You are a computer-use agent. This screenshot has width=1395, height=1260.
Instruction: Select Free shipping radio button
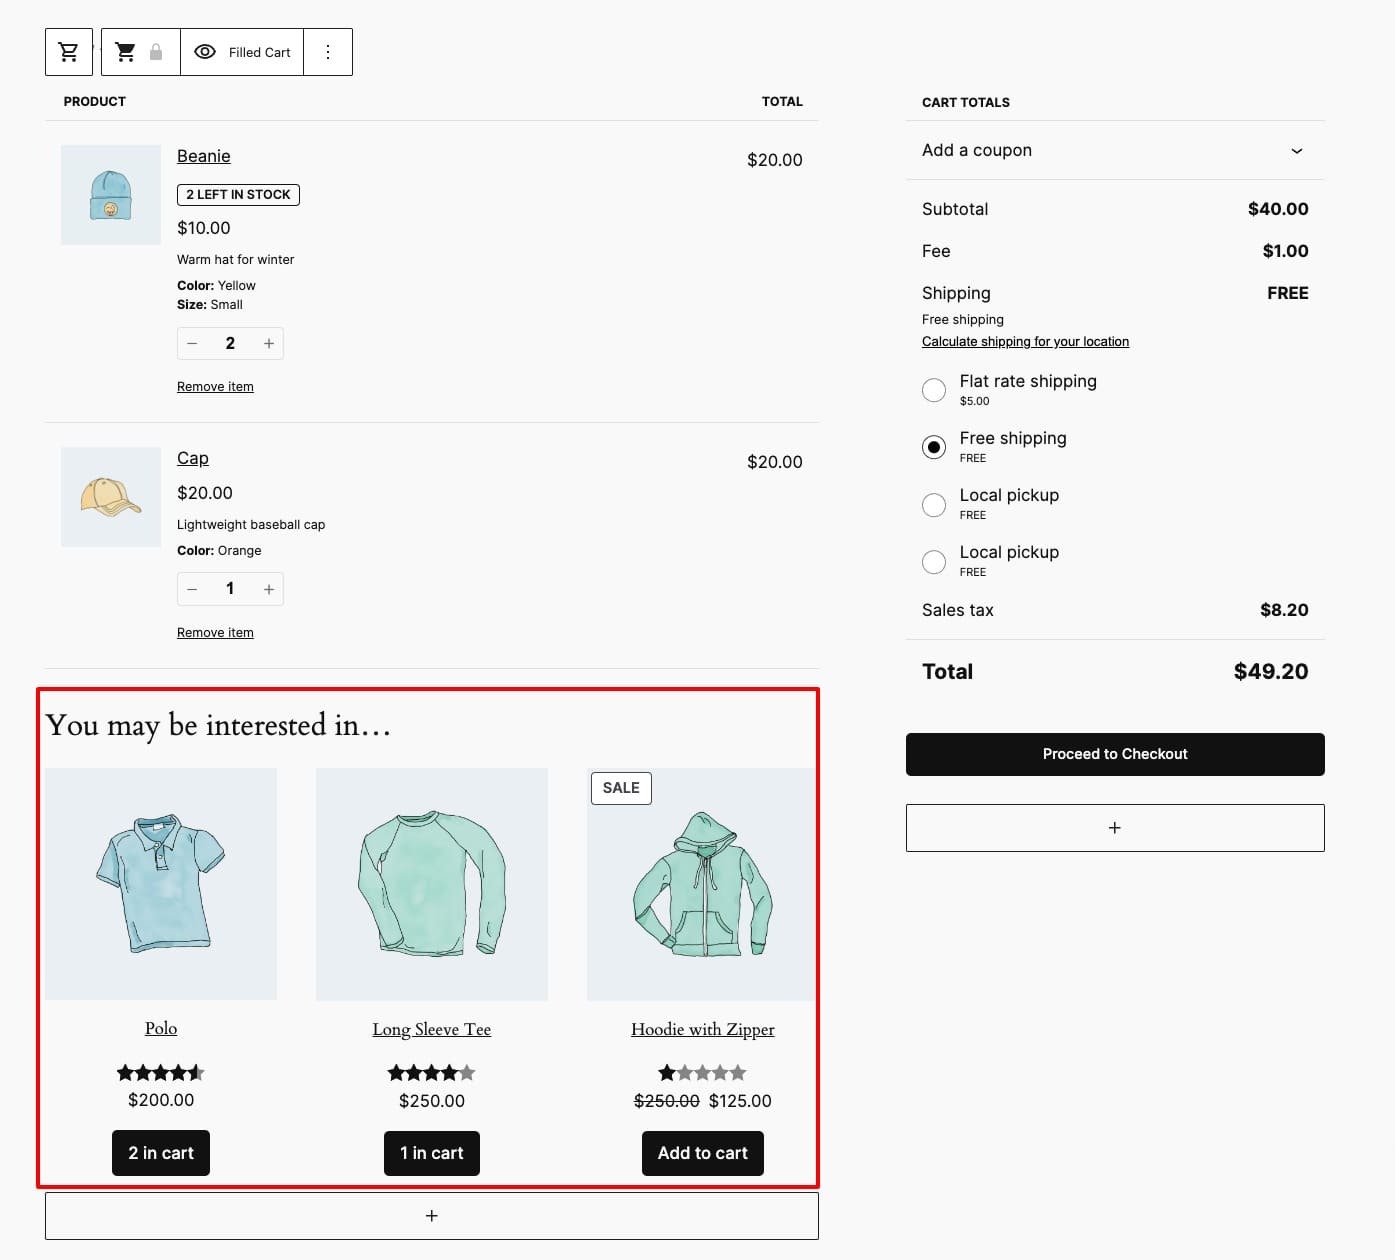pos(934,447)
